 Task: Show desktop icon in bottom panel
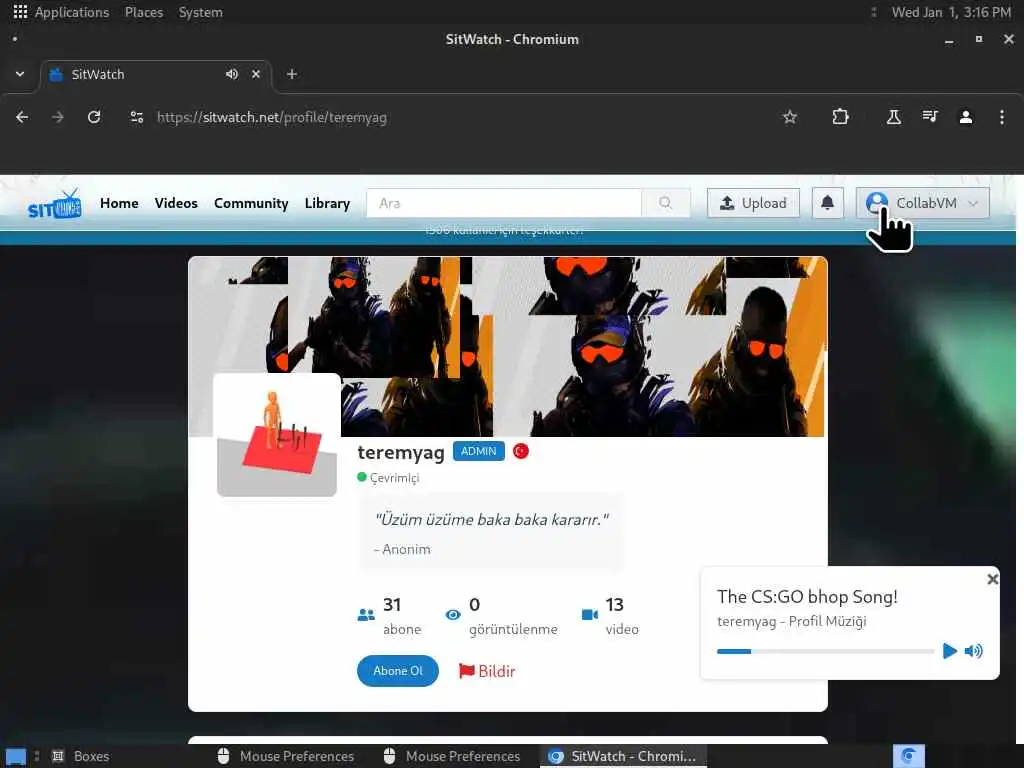(16, 757)
